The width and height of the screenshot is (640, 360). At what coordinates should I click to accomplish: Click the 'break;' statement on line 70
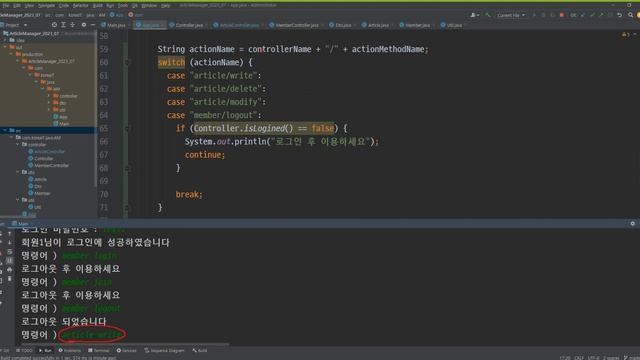pyautogui.click(x=189, y=194)
